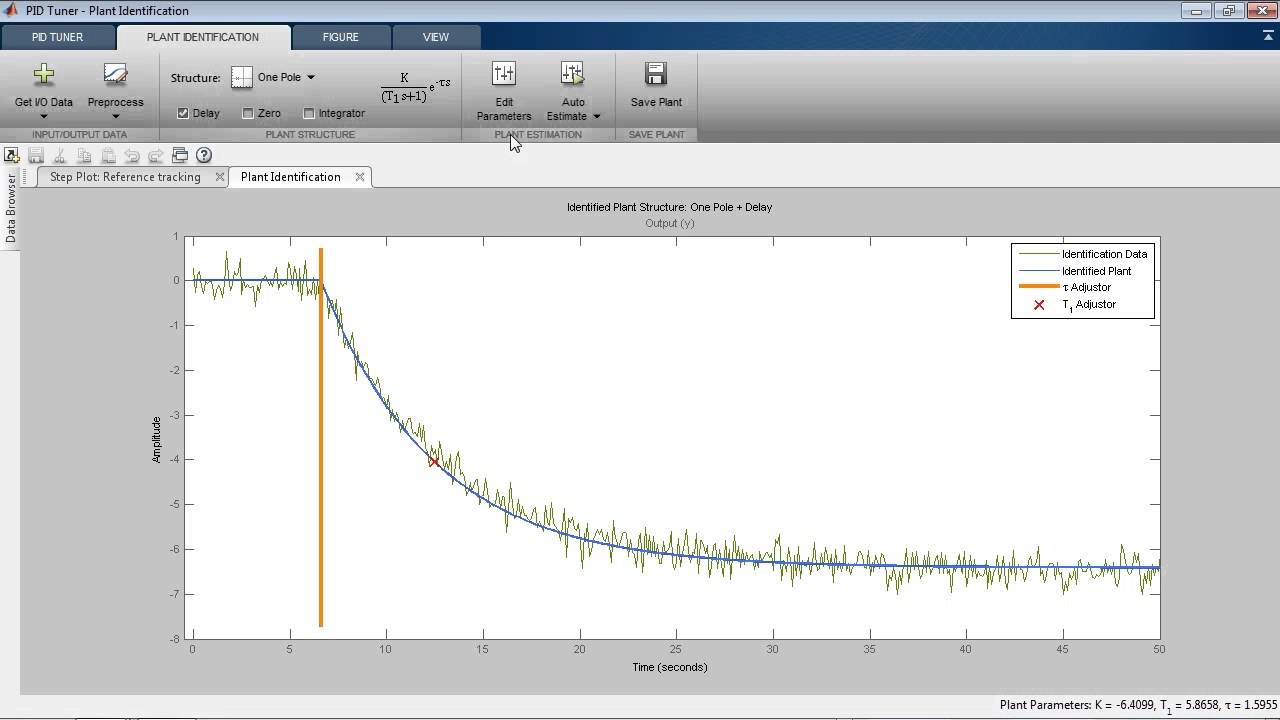This screenshot has width=1280, height=720.
Task: Expand the Auto Estimate dropdown arrow
Action: click(597, 116)
